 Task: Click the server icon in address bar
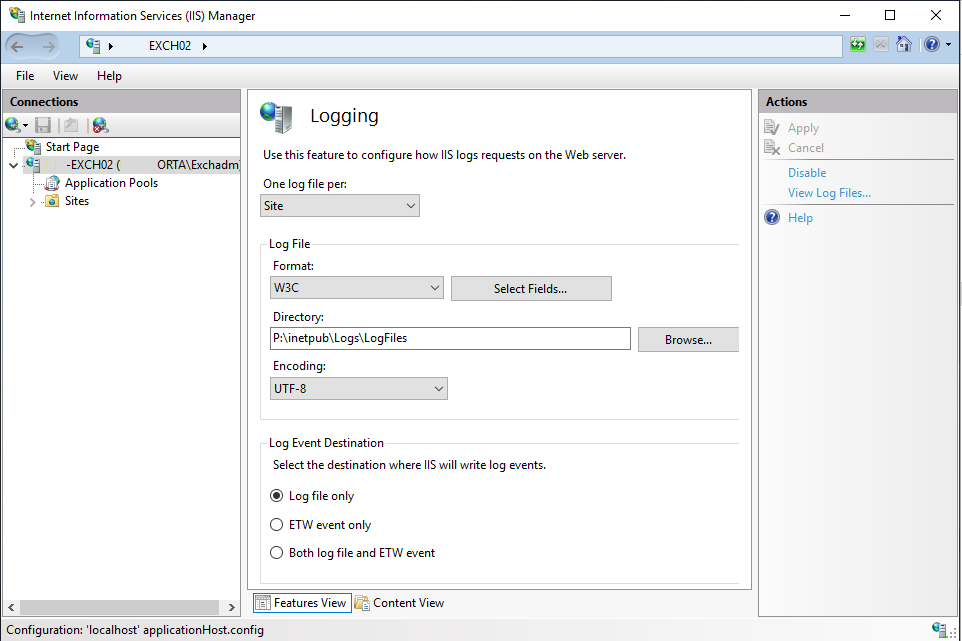click(x=93, y=46)
